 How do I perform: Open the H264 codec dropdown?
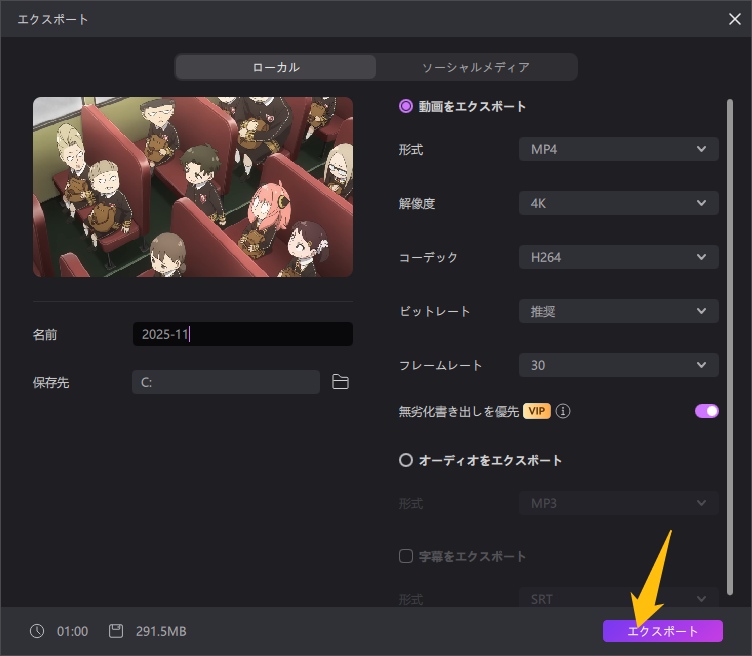619,257
